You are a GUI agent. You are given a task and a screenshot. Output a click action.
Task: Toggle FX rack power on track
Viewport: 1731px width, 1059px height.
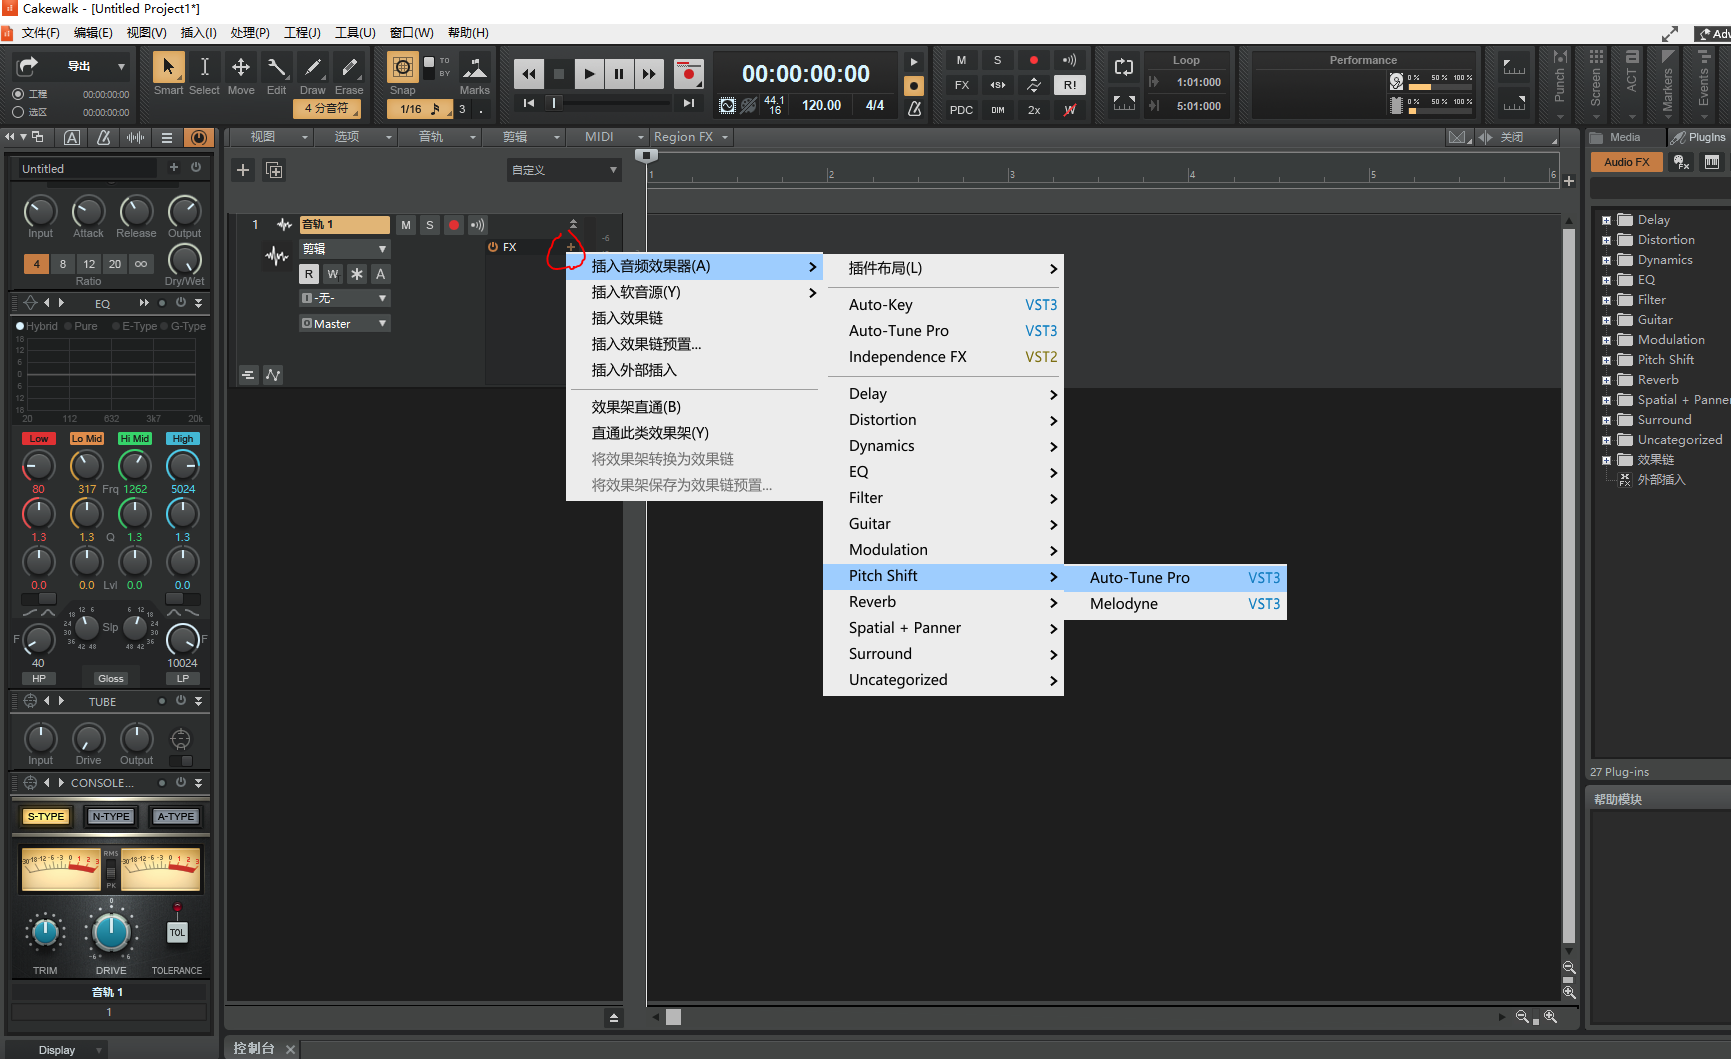click(493, 247)
